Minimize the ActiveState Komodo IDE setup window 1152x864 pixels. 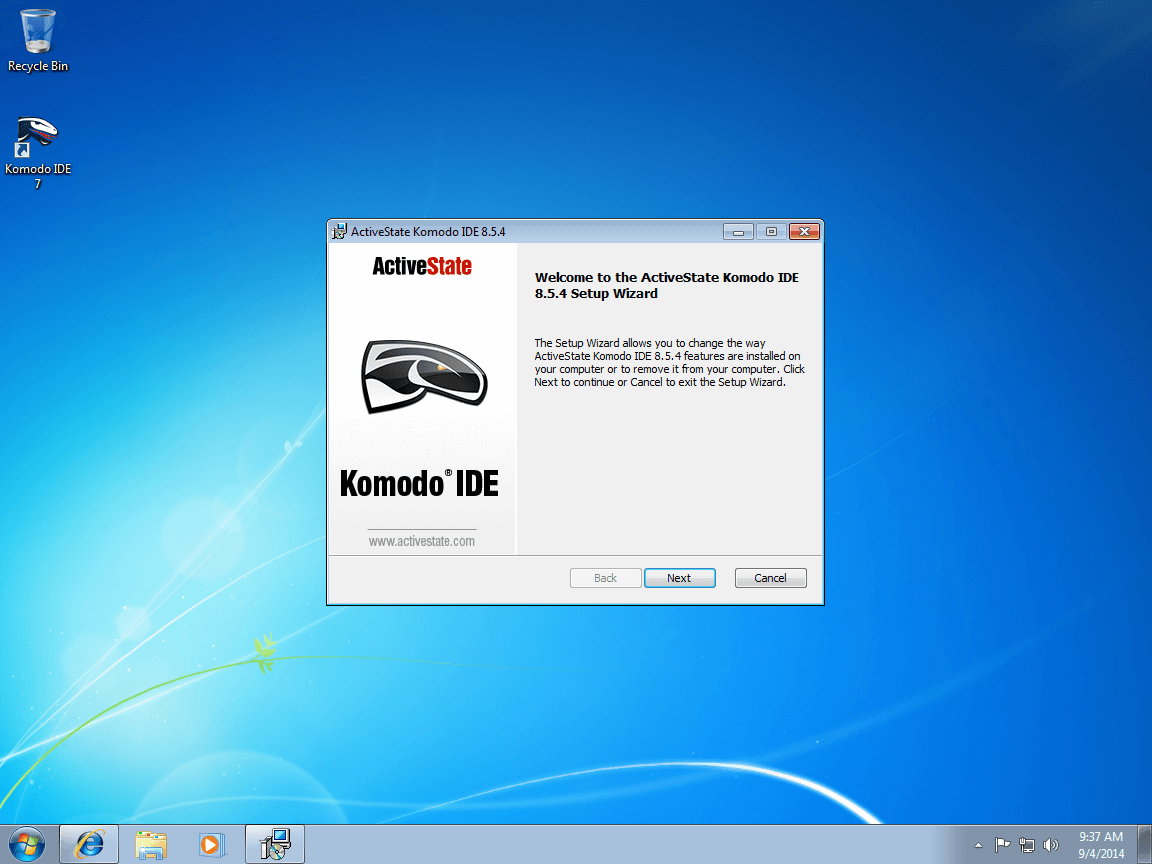click(x=738, y=231)
